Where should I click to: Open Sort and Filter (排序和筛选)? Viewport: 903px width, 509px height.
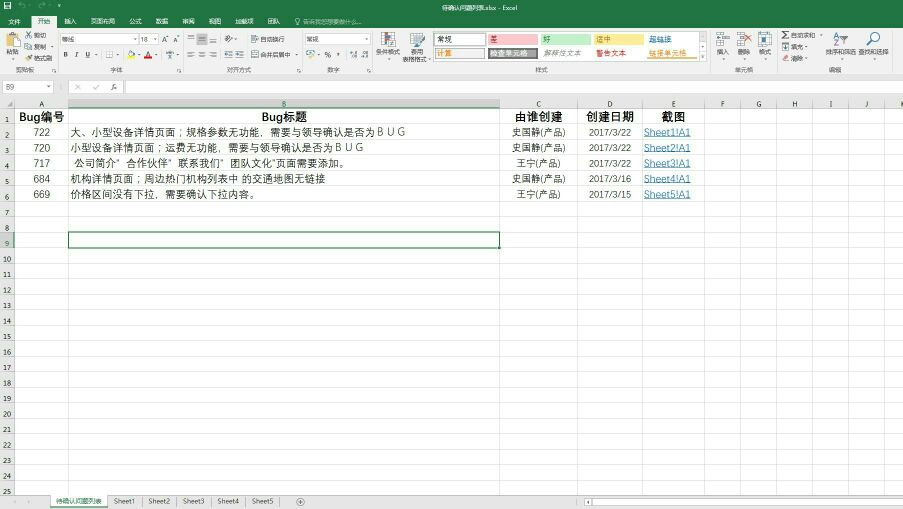[840, 44]
